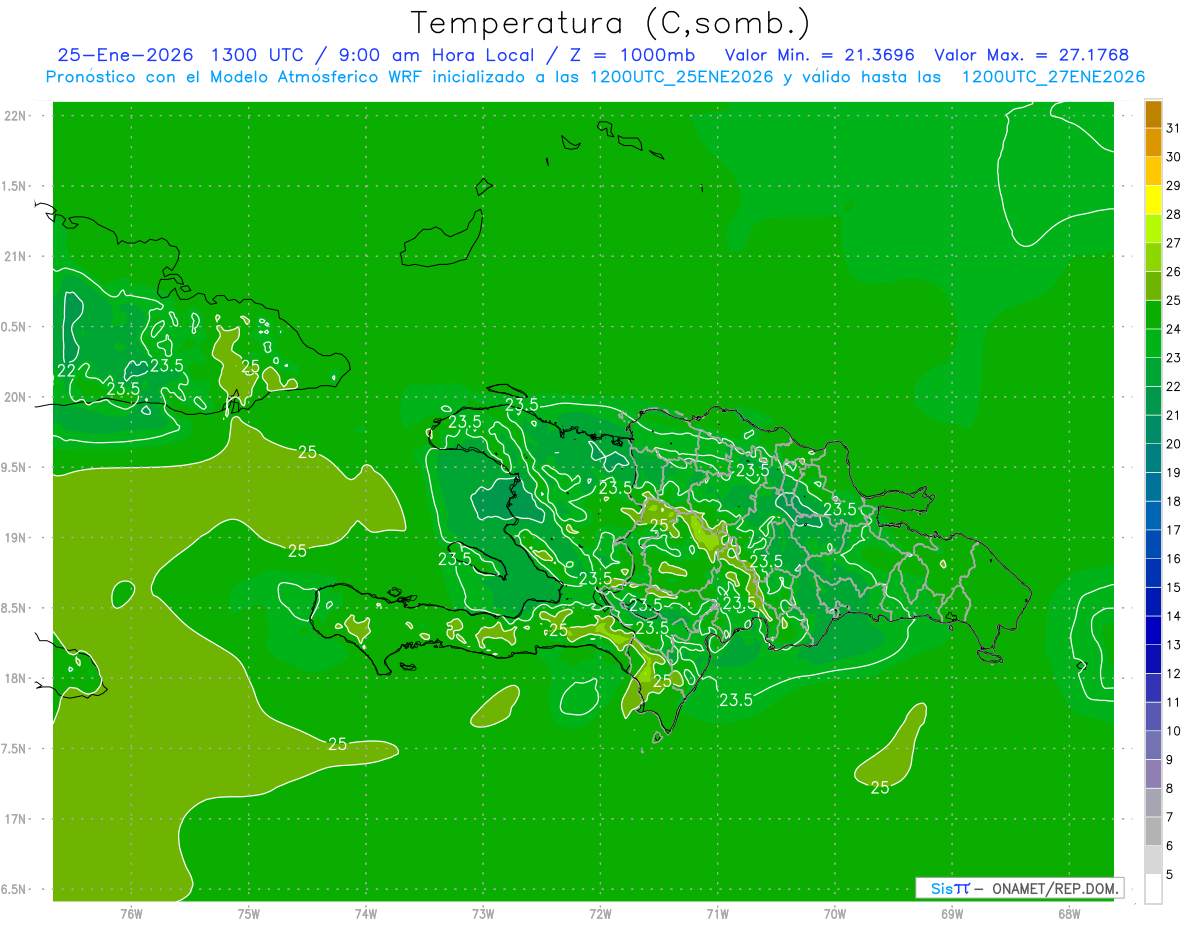The width and height of the screenshot is (1200, 927).
Task: Select the "28" label on the color scale
Action: click(1174, 214)
